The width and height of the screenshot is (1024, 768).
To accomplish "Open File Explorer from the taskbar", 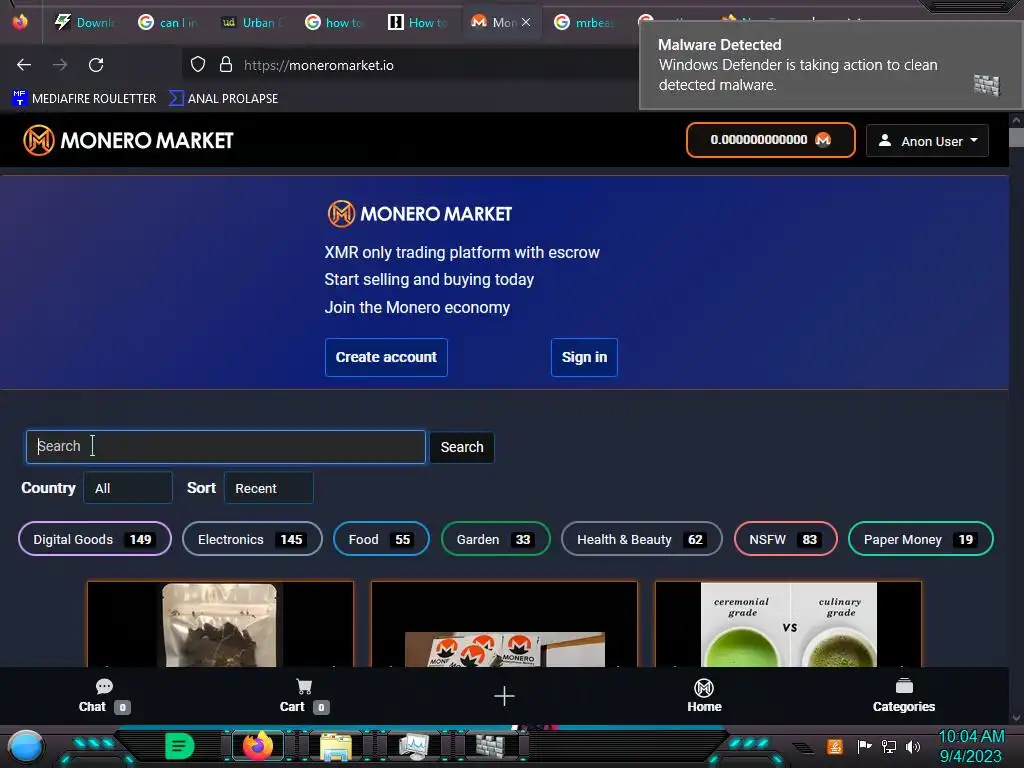I will (x=336, y=746).
